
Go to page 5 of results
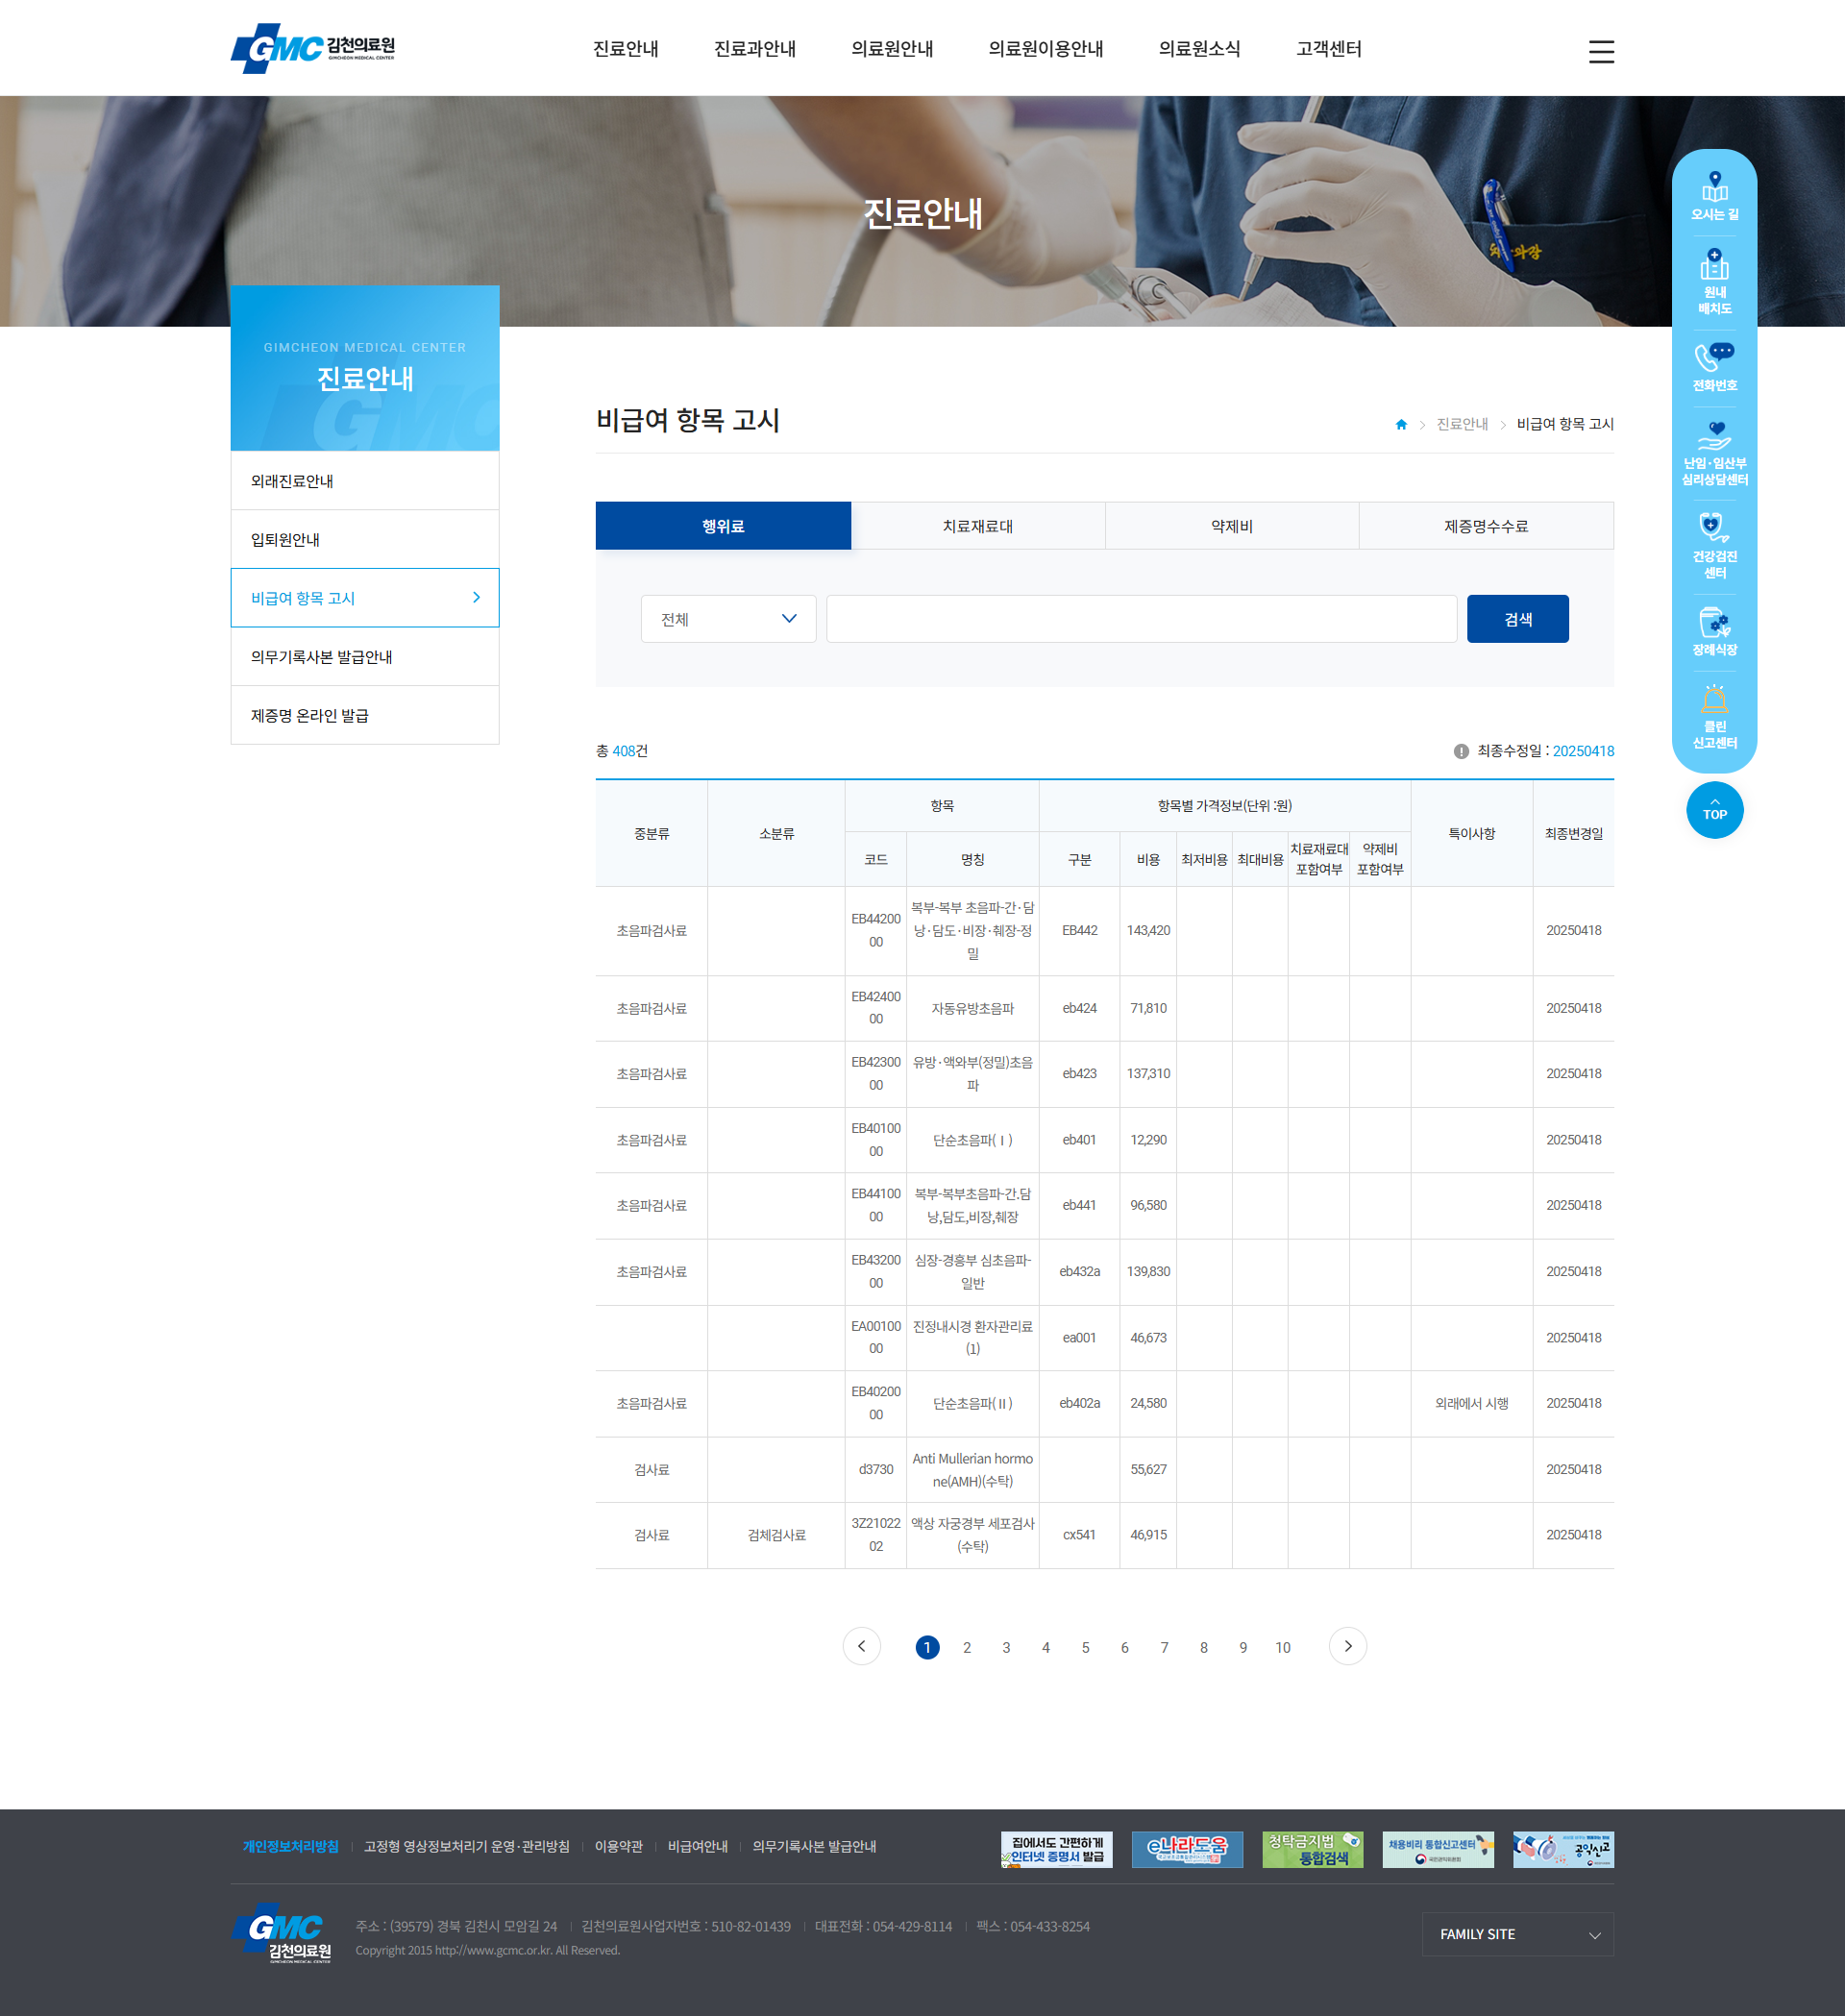point(1085,1647)
